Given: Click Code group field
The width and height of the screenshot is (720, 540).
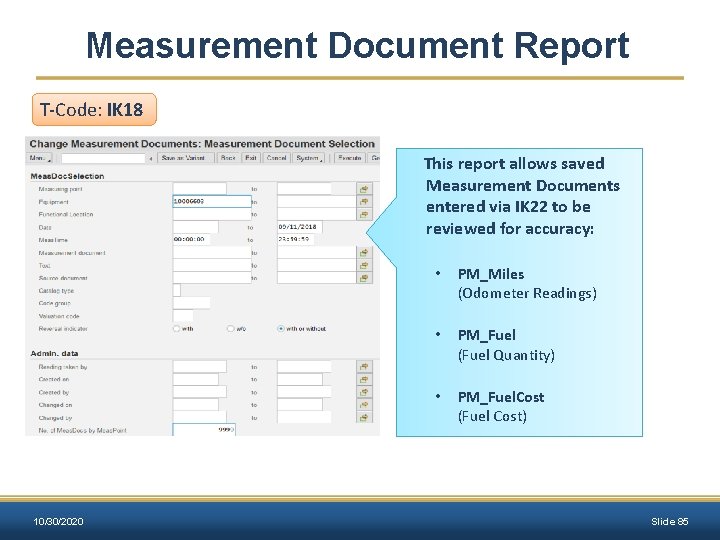Looking at the screenshot, I should (191, 303).
